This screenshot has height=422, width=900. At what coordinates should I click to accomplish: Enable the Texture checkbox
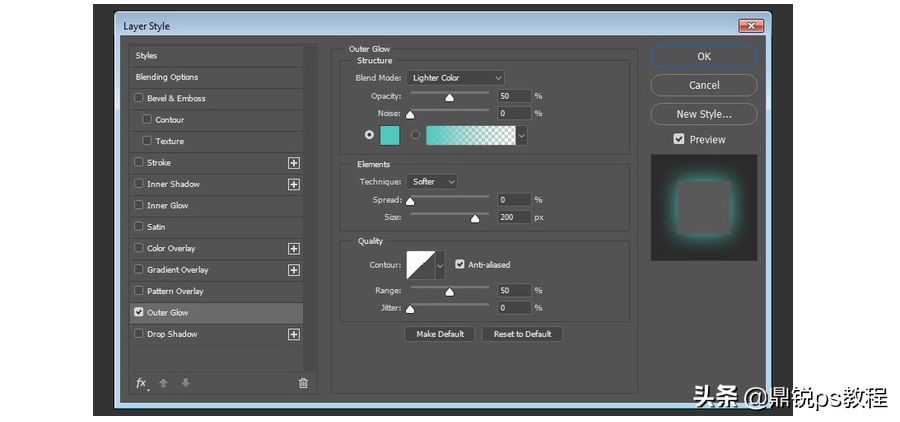point(147,141)
